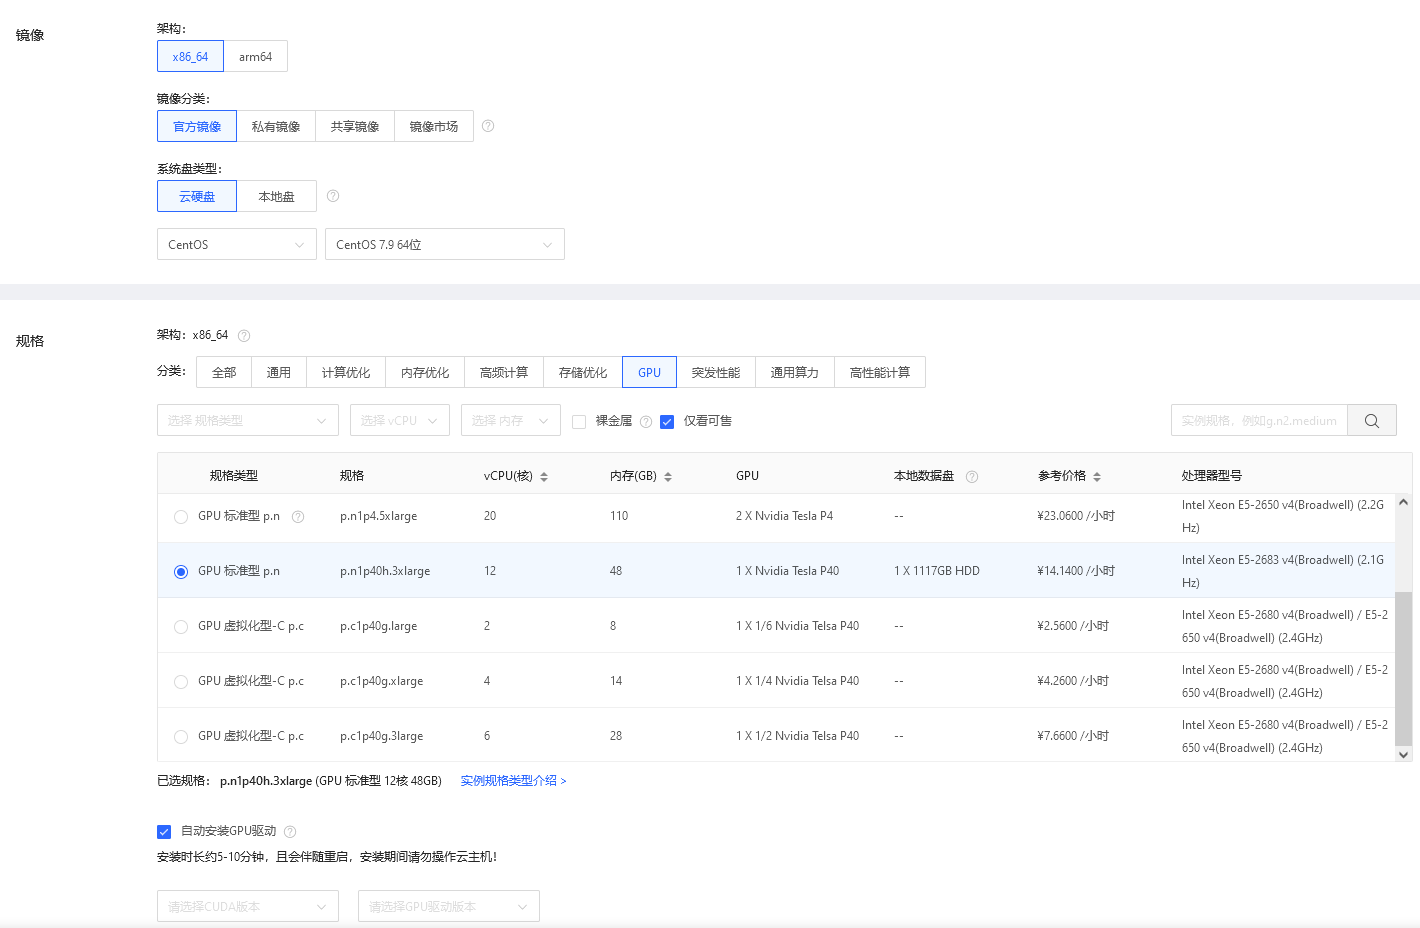Open 请选择GPU驱动版本 dropdown

point(449,907)
